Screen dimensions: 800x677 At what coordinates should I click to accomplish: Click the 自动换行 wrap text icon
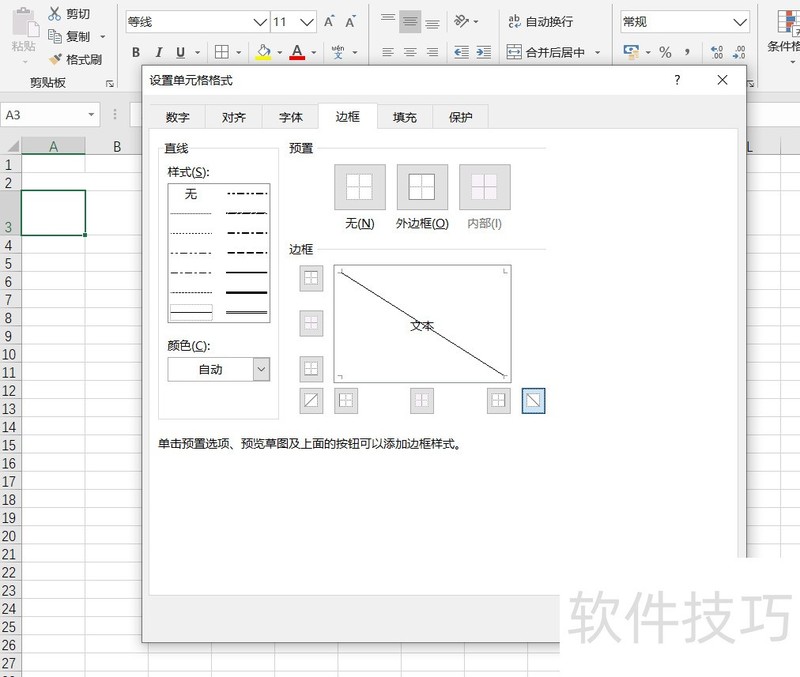(514, 21)
